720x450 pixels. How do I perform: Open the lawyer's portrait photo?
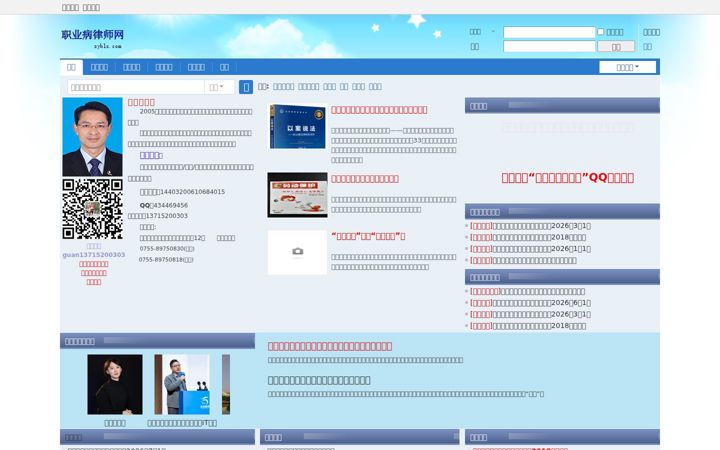click(x=92, y=137)
